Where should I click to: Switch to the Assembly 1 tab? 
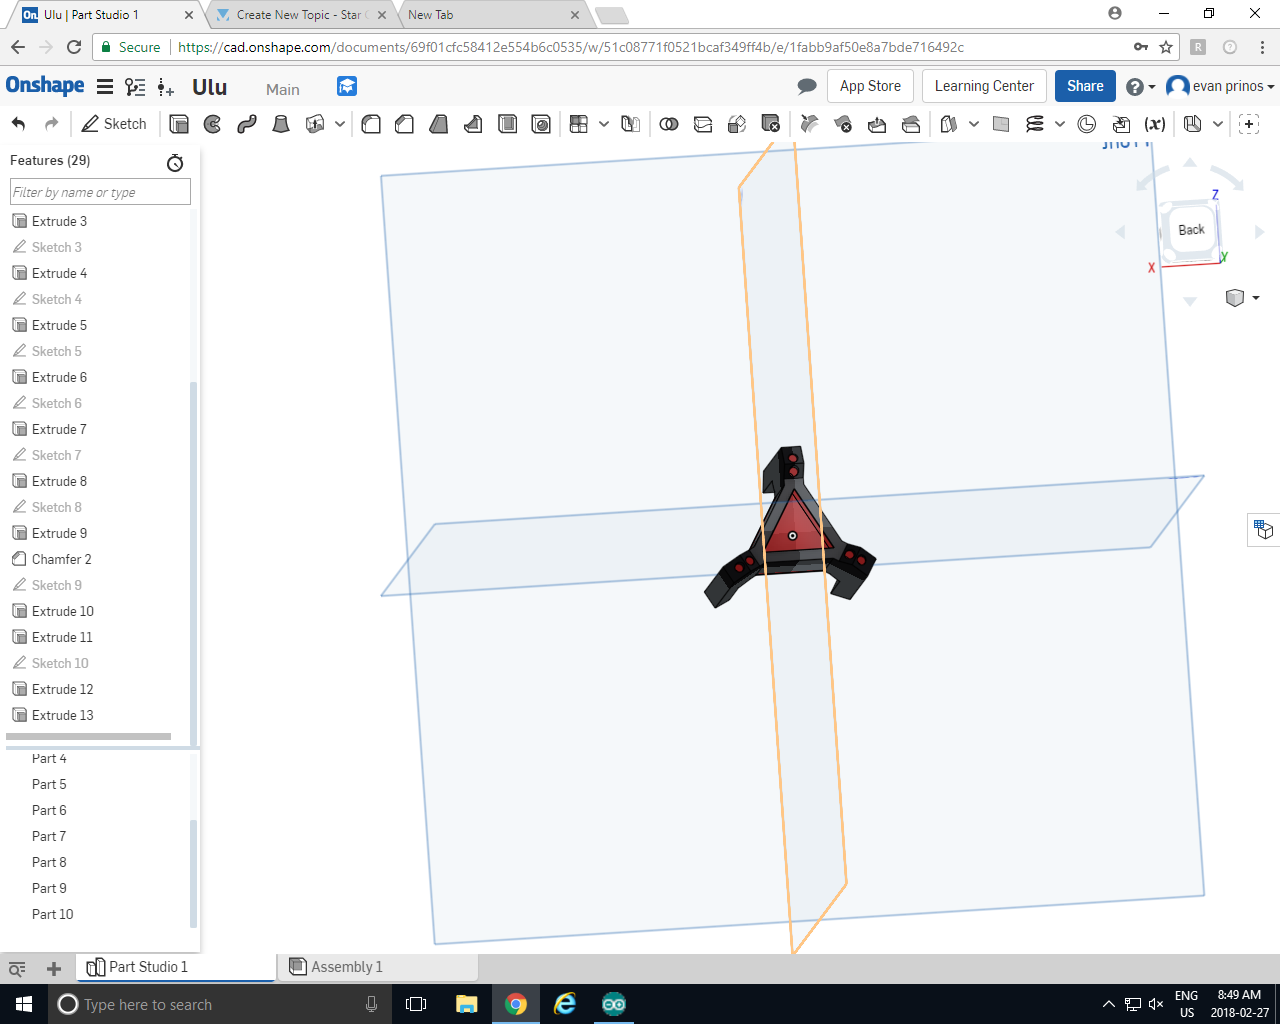tap(348, 967)
